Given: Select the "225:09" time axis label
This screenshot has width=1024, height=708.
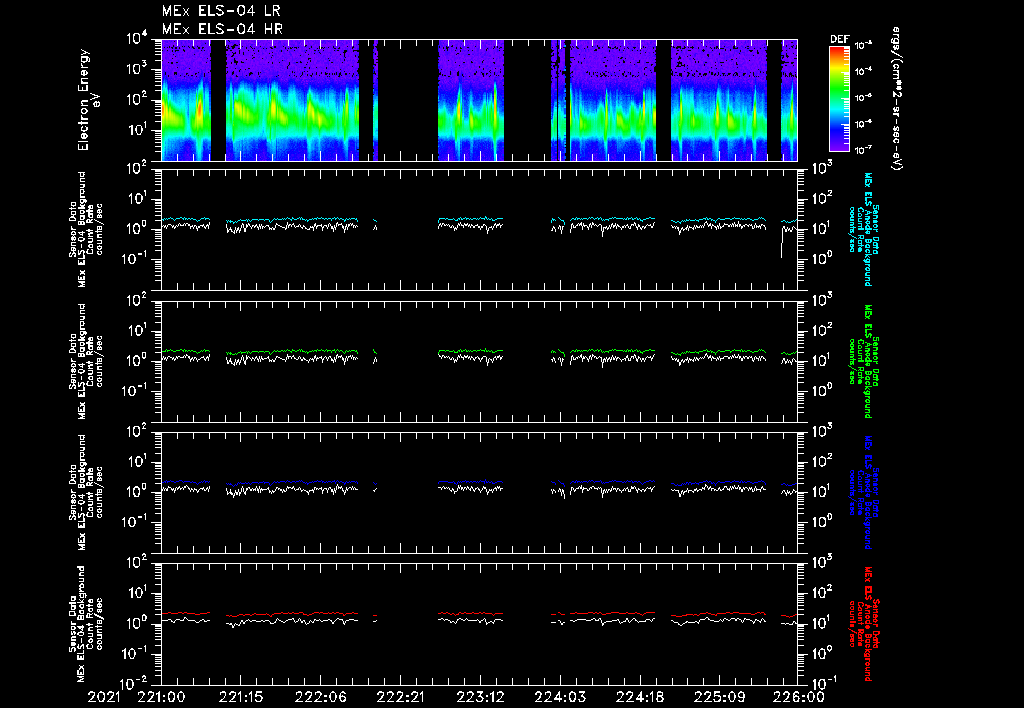Looking at the screenshot, I should [719, 698].
